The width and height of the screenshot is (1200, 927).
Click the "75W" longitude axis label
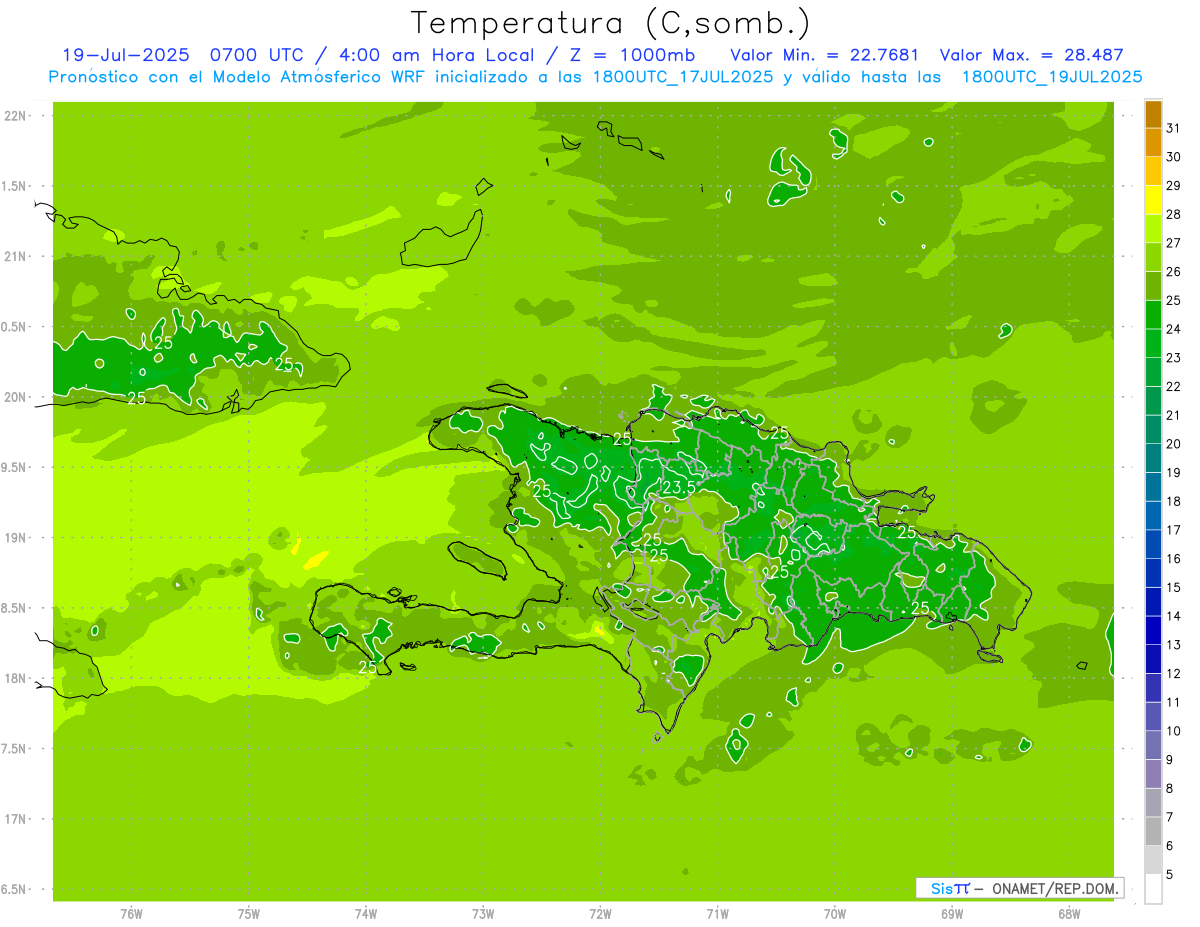click(249, 914)
